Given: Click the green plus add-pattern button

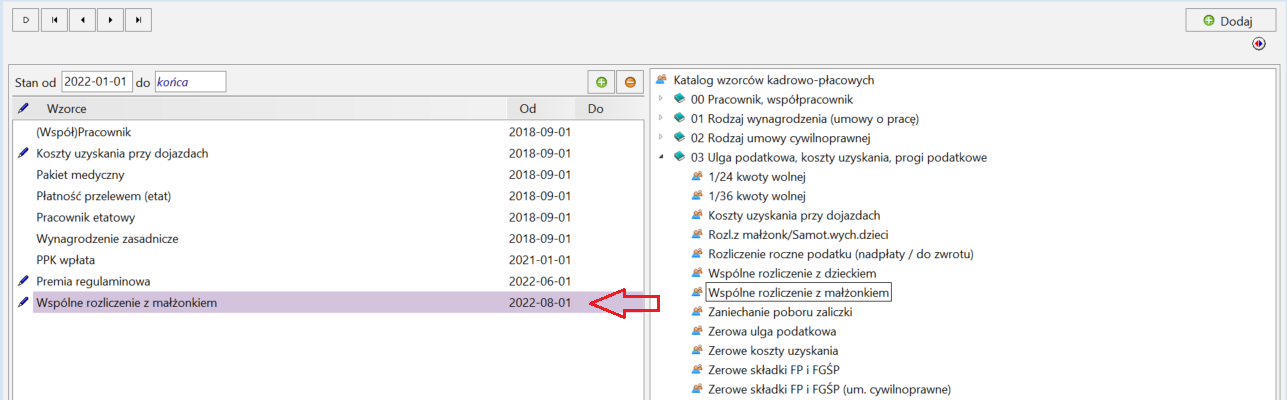Looking at the screenshot, I should pos(601,82).
